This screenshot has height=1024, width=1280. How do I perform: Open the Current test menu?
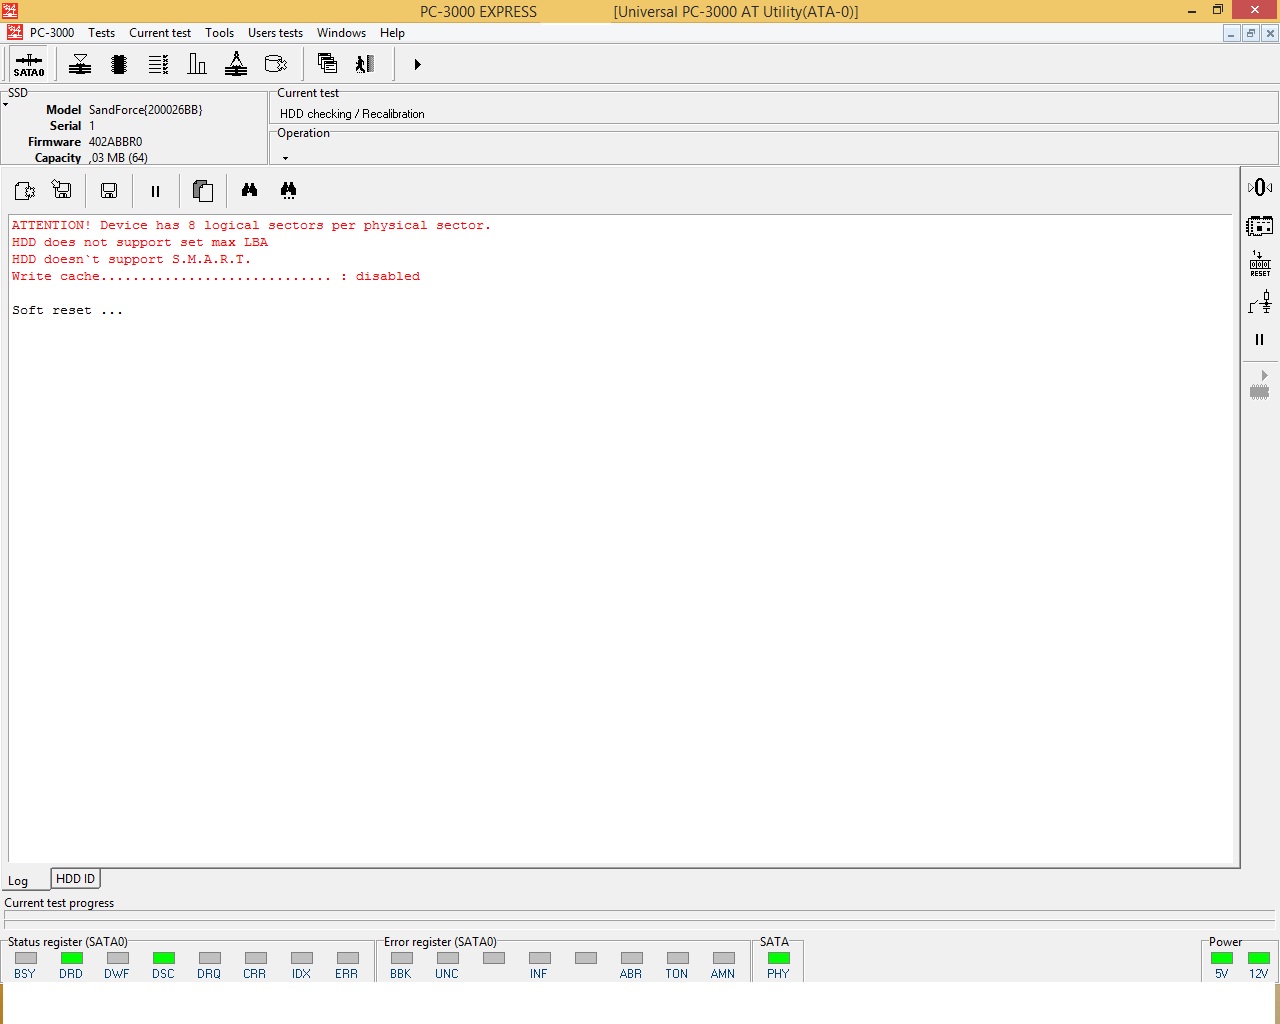[160, 33]
